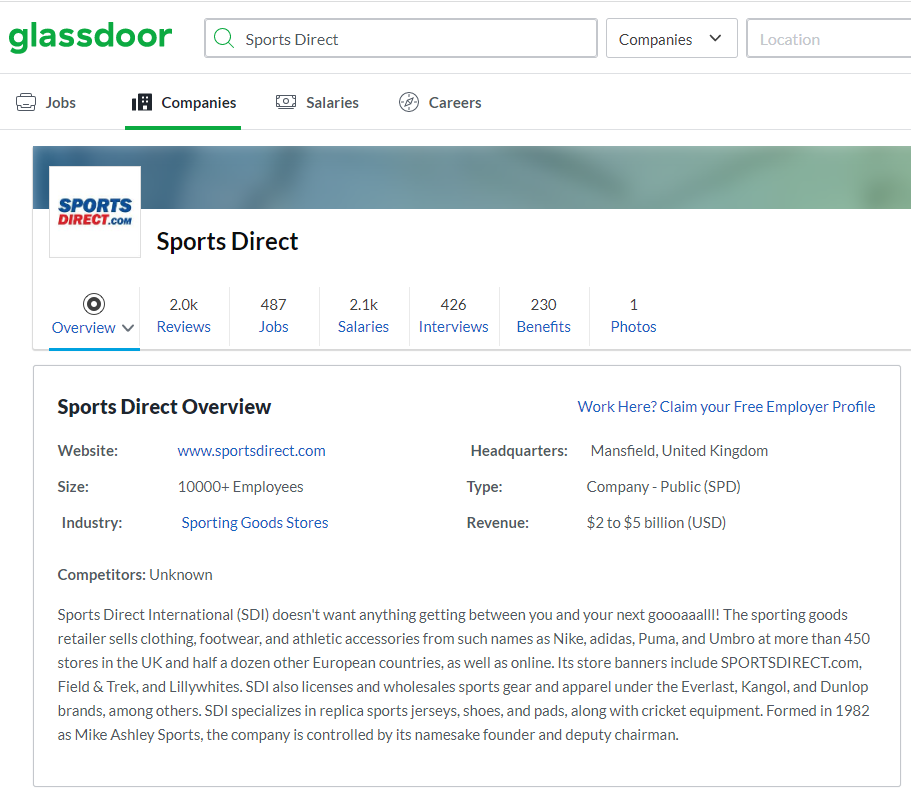Open the www.sportsdirect.com website link
Screen dimensions: 911x790
252,451
